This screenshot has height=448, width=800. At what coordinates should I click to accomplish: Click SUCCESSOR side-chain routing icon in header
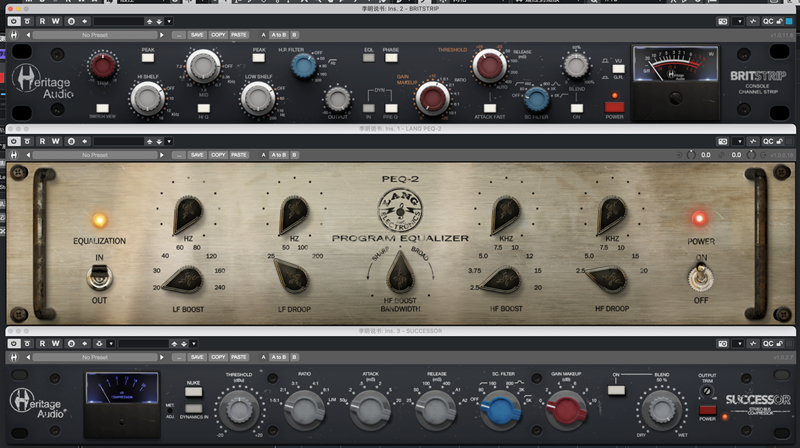tap(99, 344)
